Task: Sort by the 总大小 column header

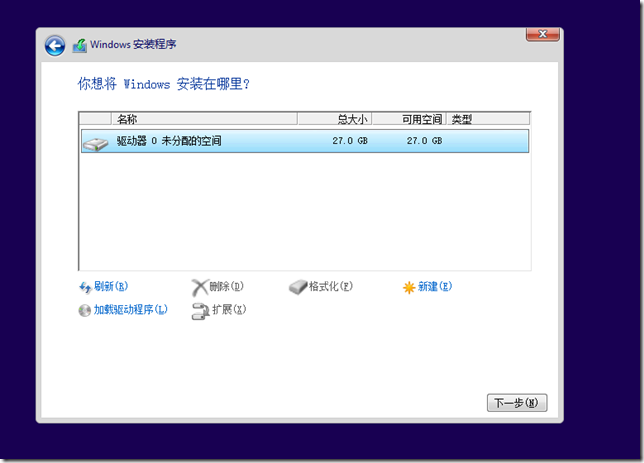Action: click(x=335, y=119)
